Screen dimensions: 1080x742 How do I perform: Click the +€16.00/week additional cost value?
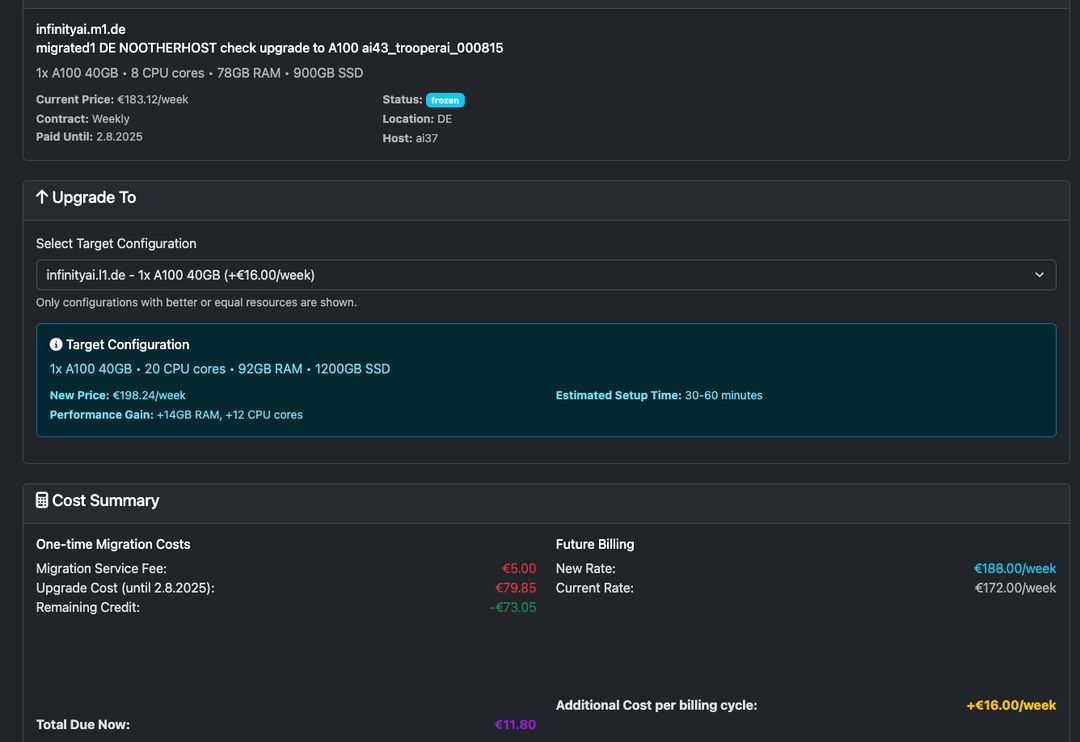(x=1011, y=705)
